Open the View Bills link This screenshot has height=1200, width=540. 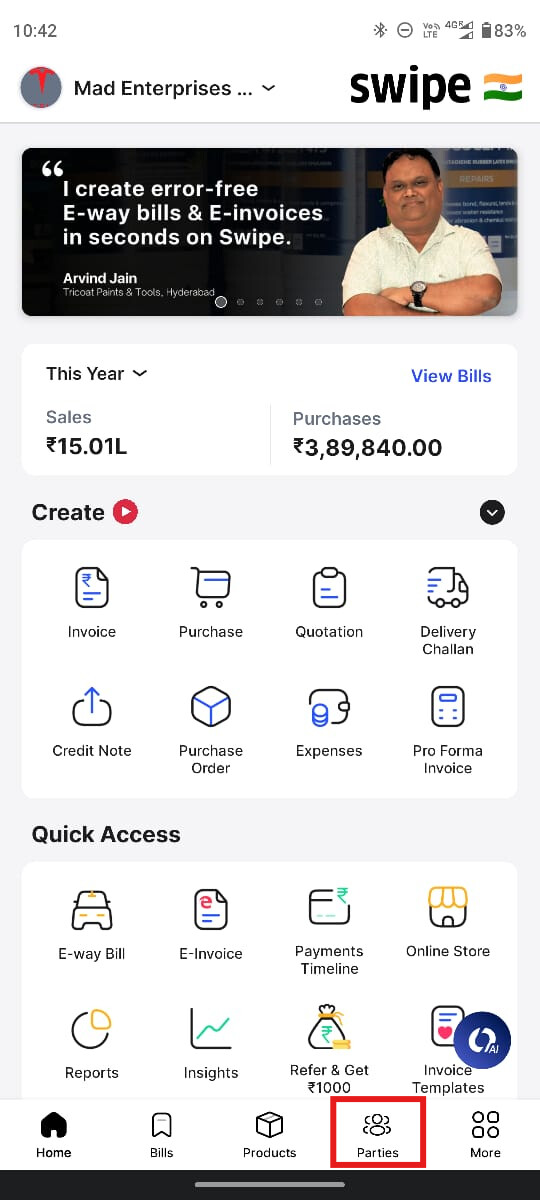click(x=451, y=376)
